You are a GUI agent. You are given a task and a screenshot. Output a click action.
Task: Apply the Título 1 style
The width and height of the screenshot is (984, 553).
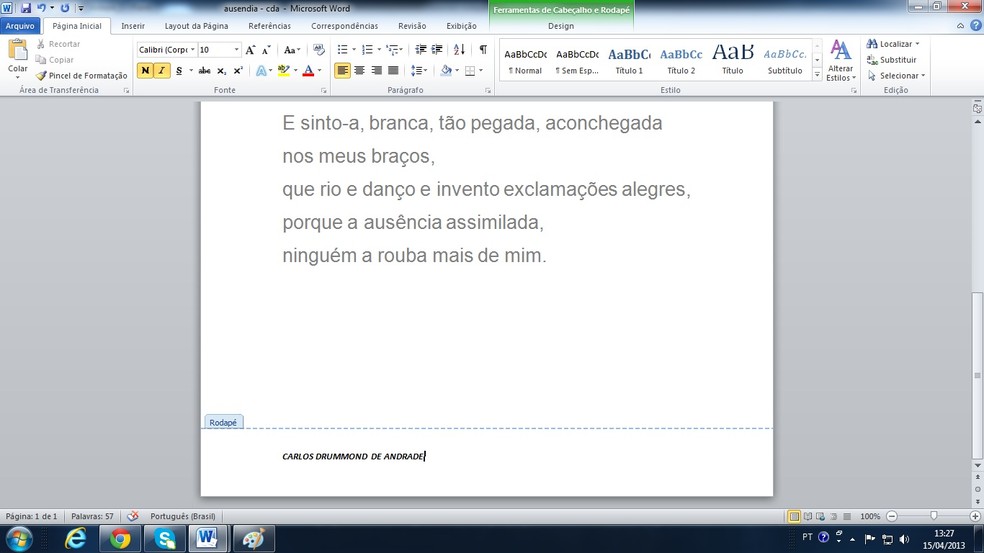point(629,60)
